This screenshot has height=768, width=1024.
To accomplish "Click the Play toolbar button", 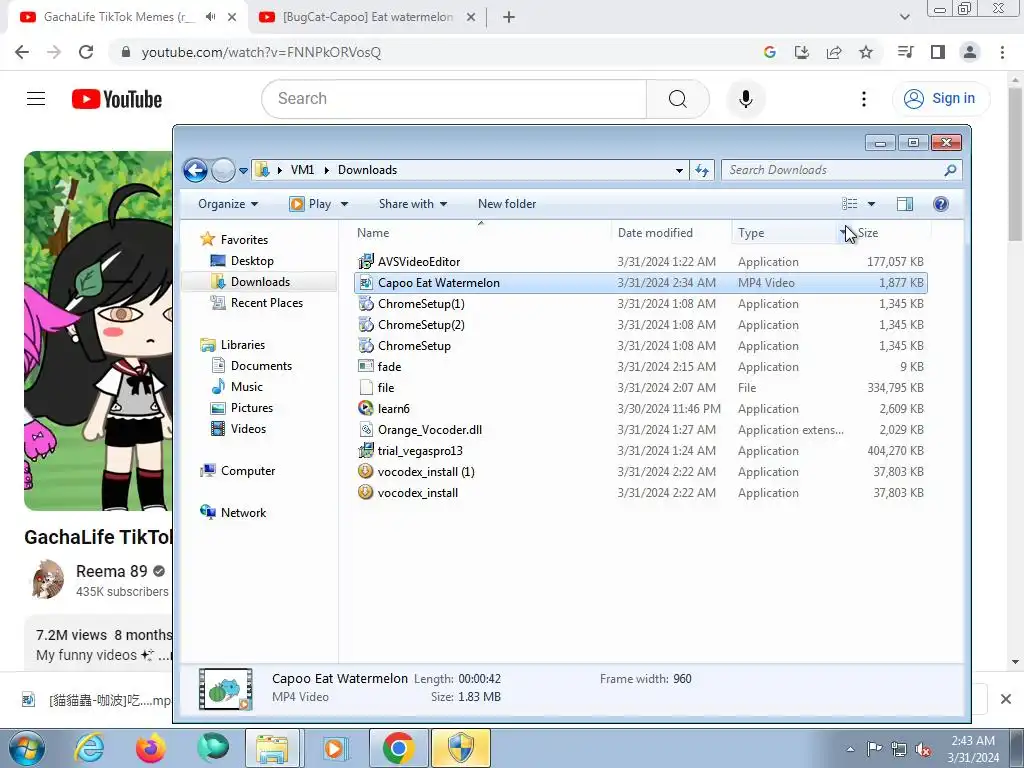I will [310, 204].
